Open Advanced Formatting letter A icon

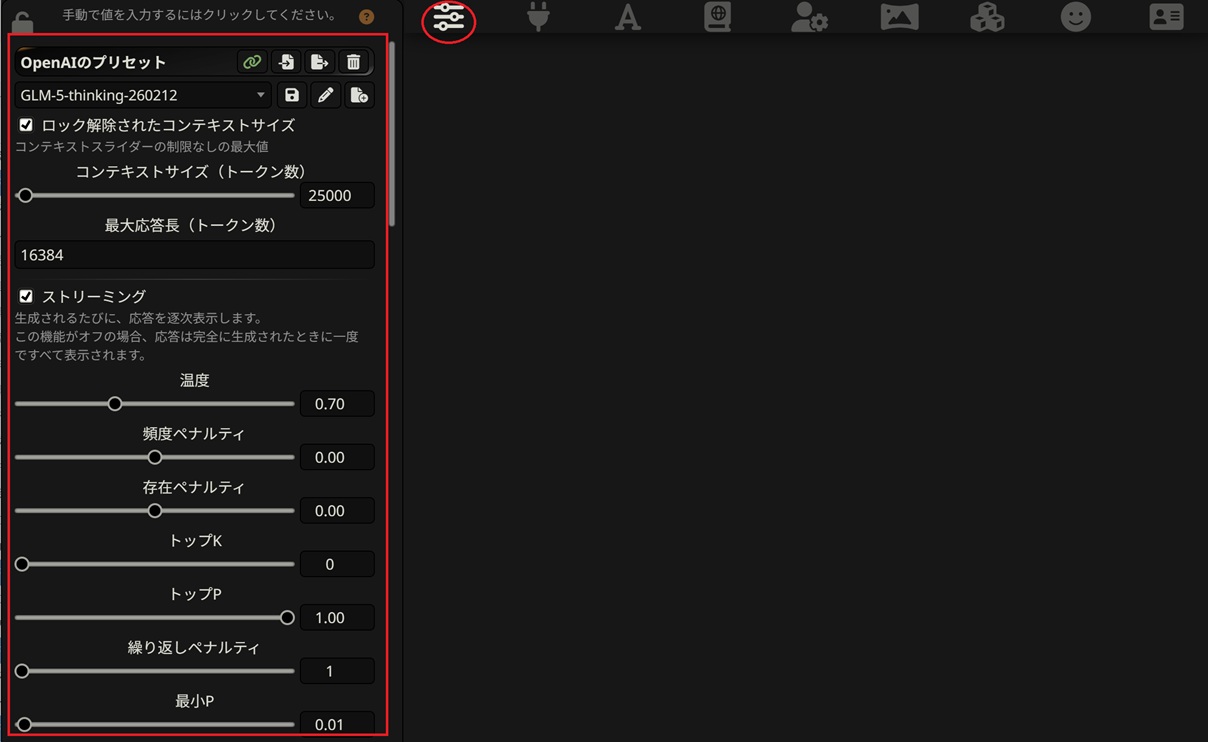pos(627,17)
